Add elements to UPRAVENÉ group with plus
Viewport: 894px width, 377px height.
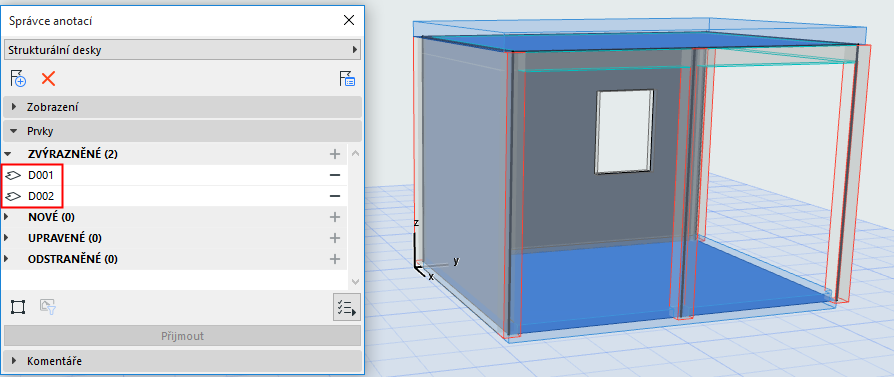point(335,238)
